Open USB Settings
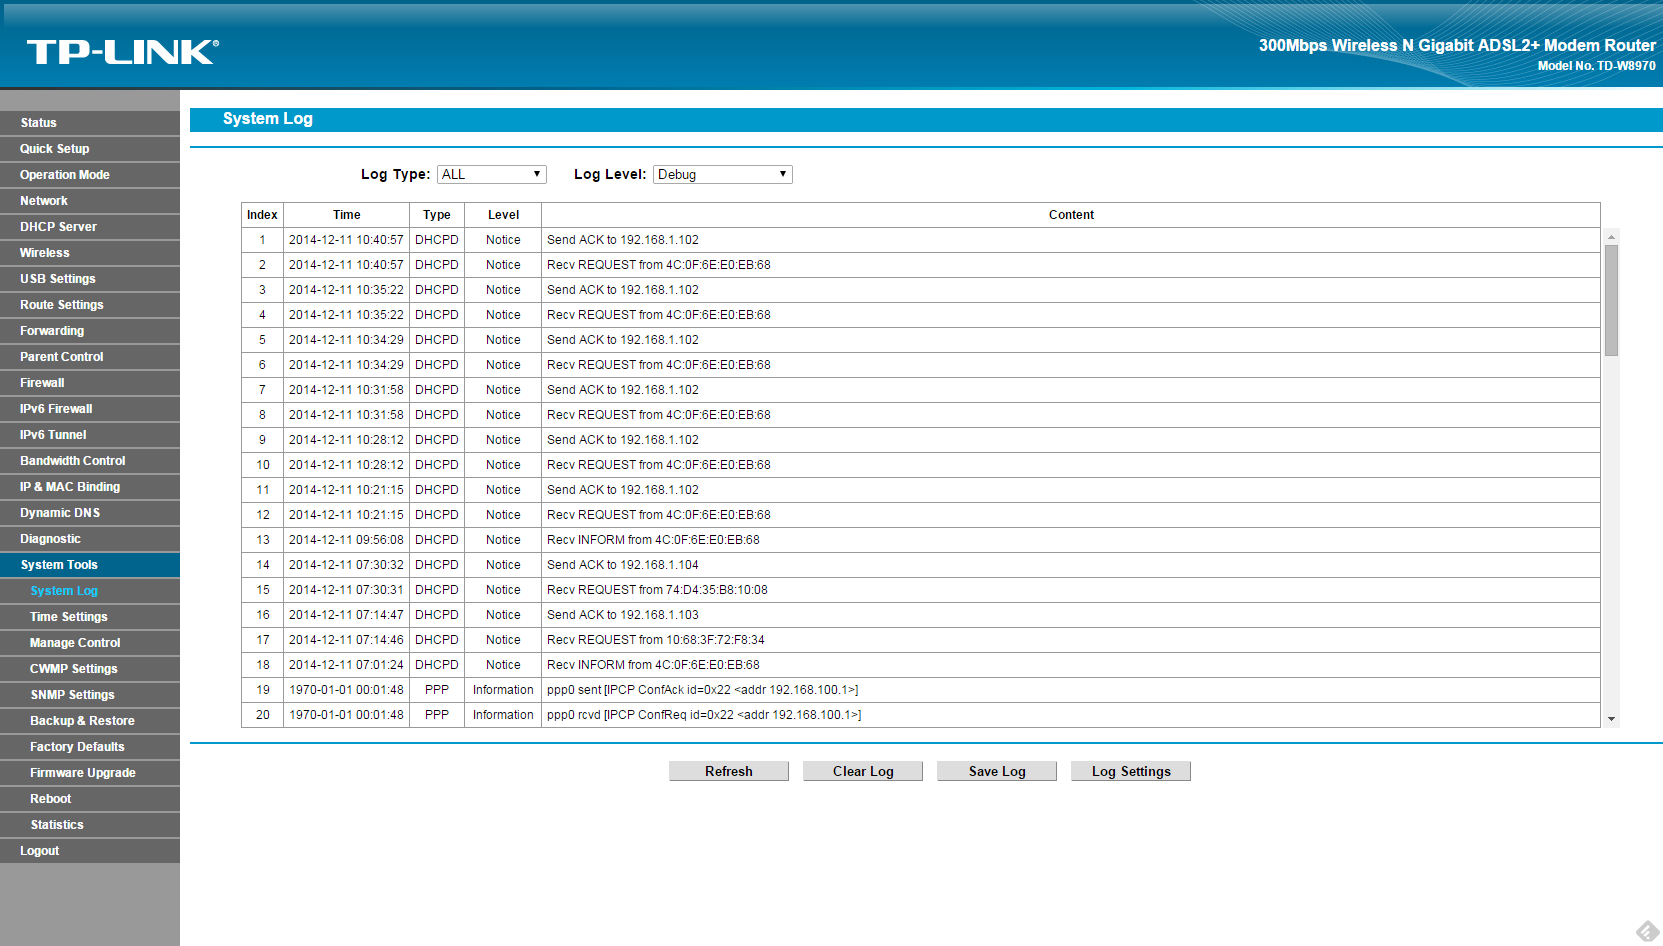The width and height of the screenshot is (1663, 946). click(90, 279)
